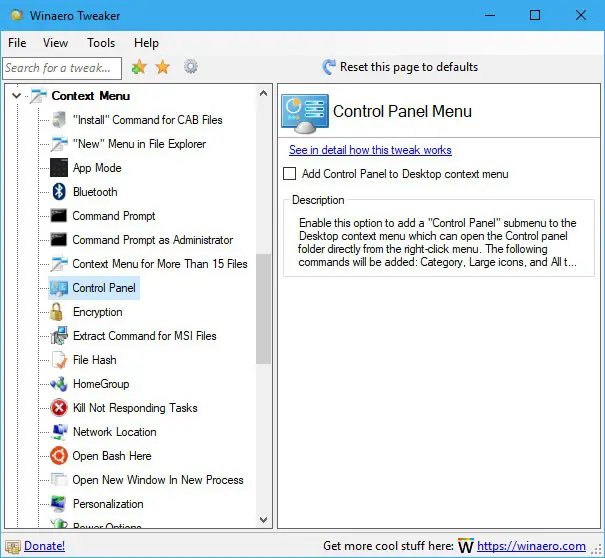Select the Bluetooth tree item
This screenshot has width=605, height=558.
95,192
